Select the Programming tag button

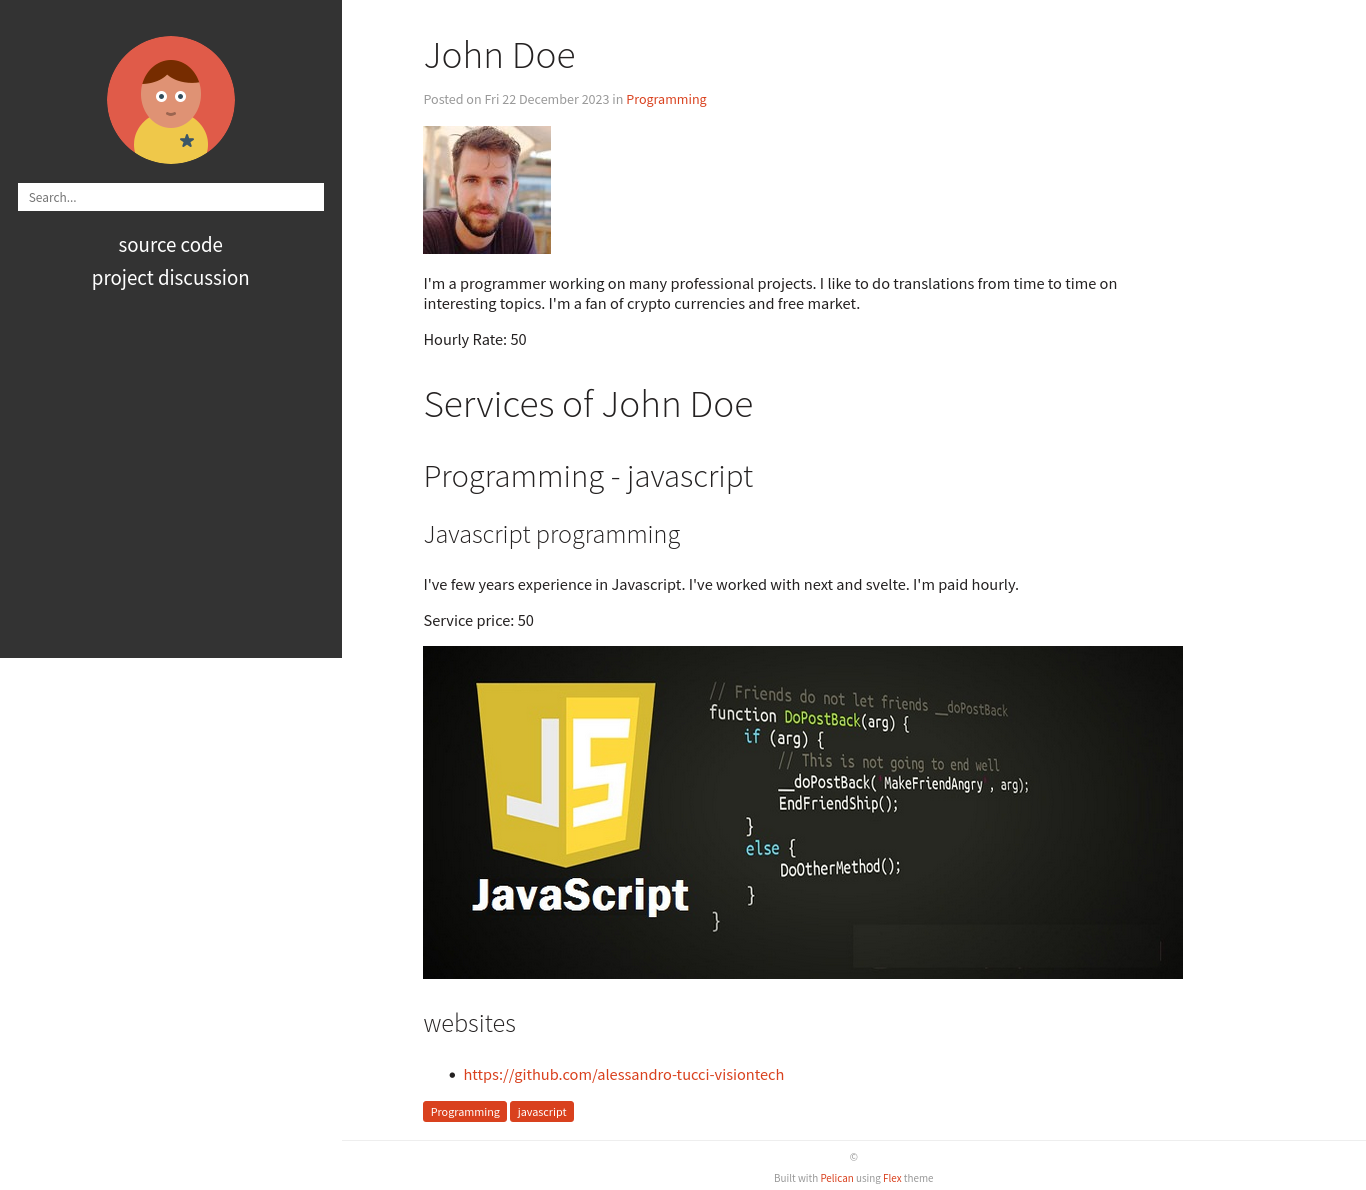465,1112
